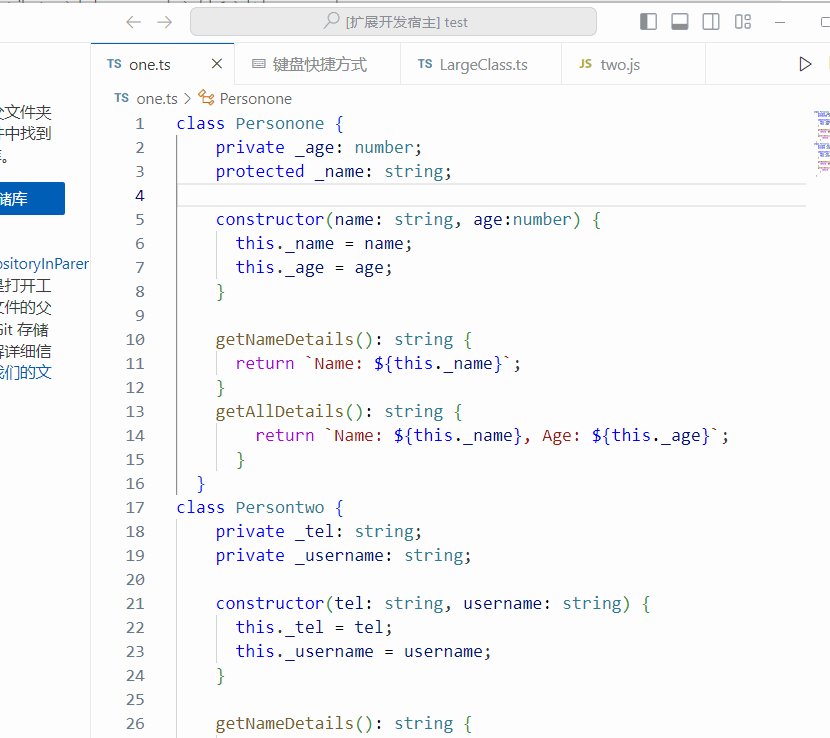Click the class name Personone on line 1
This screenshot has width=830, height=738.
point(279,123)
